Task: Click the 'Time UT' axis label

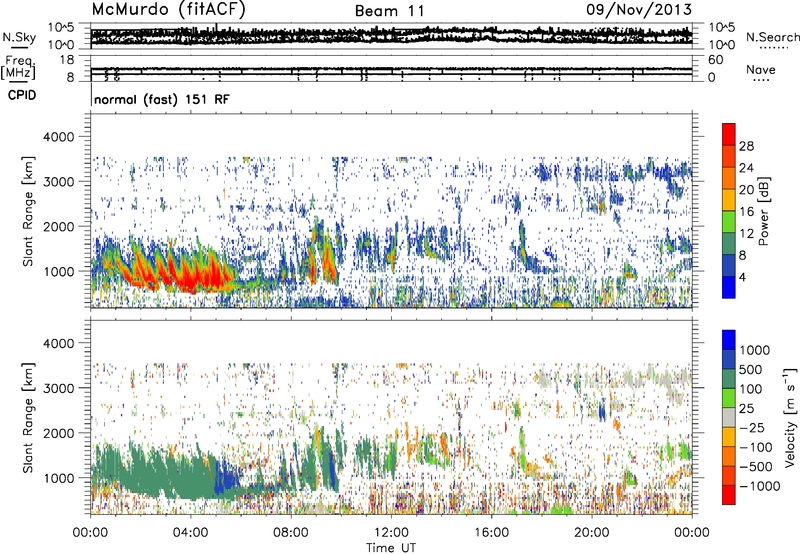Action: pos(391,548)
